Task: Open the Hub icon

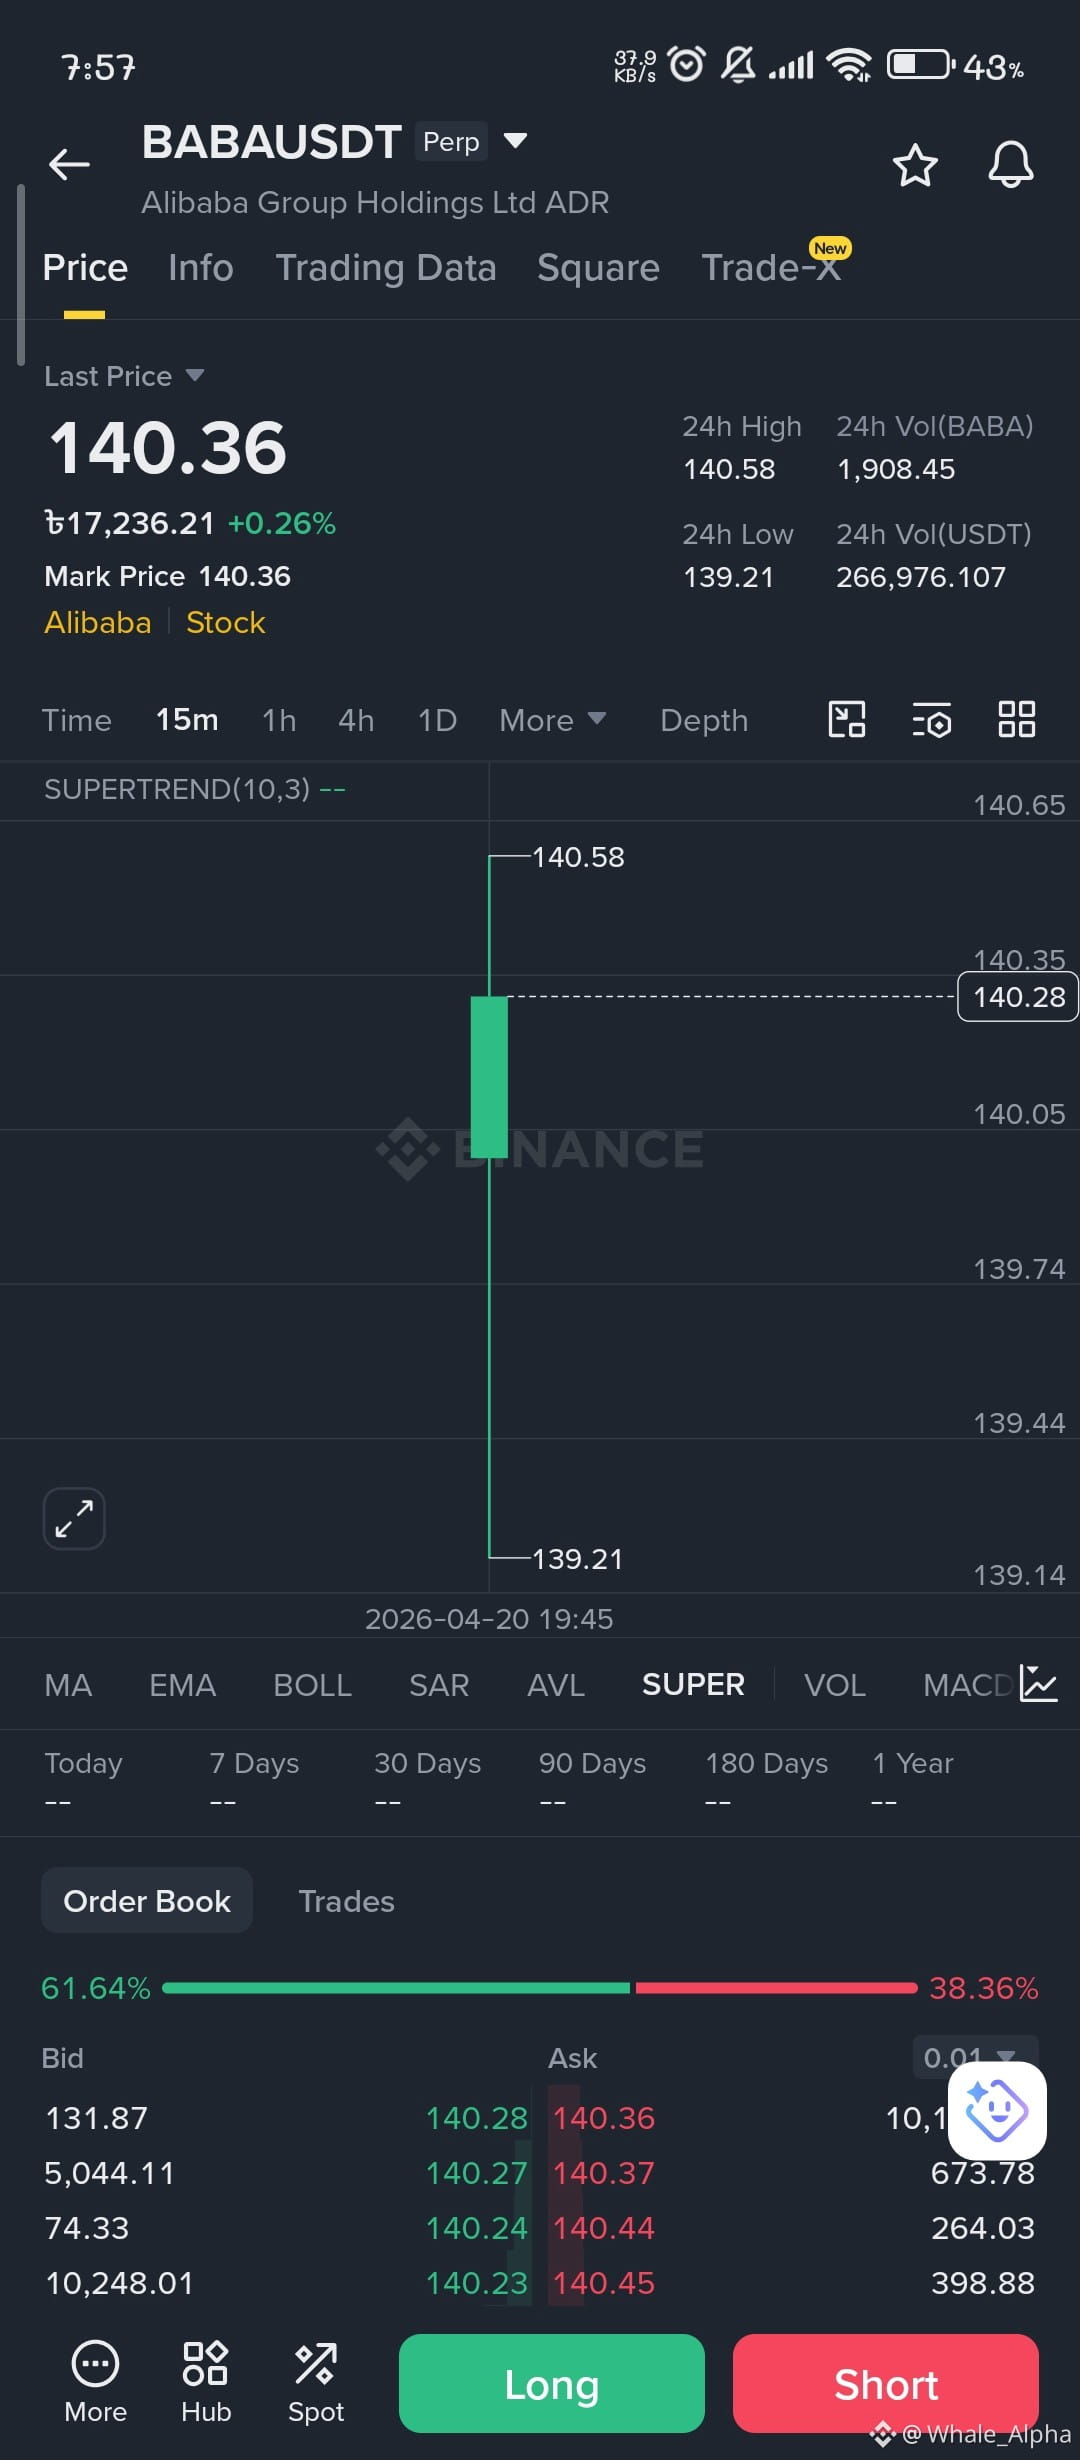Action: pos(206,2382)
